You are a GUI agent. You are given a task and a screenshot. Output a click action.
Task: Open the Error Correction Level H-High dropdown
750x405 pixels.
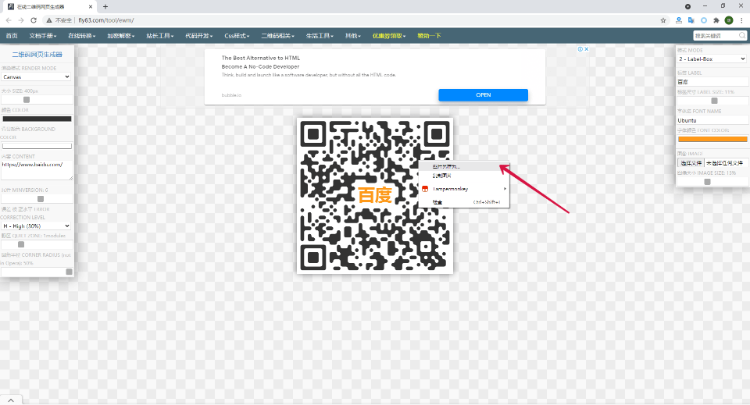(x=36, y=226)
